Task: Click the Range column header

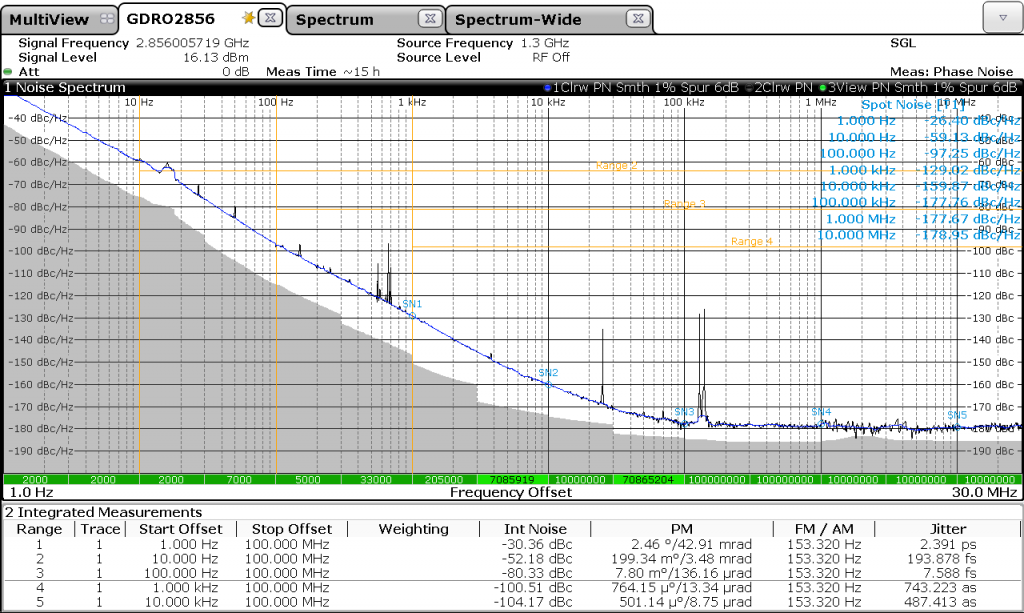Action: pyautogui.click(x=39, y=529)
